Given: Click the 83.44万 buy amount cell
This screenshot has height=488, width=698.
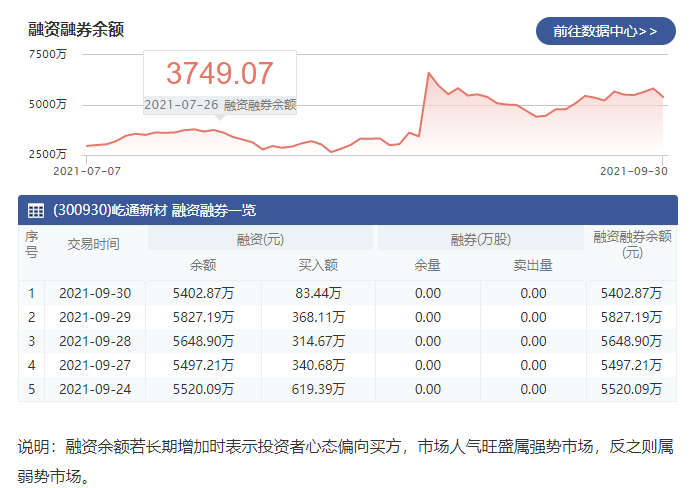Looking at the screenshot, I should 318,292.
